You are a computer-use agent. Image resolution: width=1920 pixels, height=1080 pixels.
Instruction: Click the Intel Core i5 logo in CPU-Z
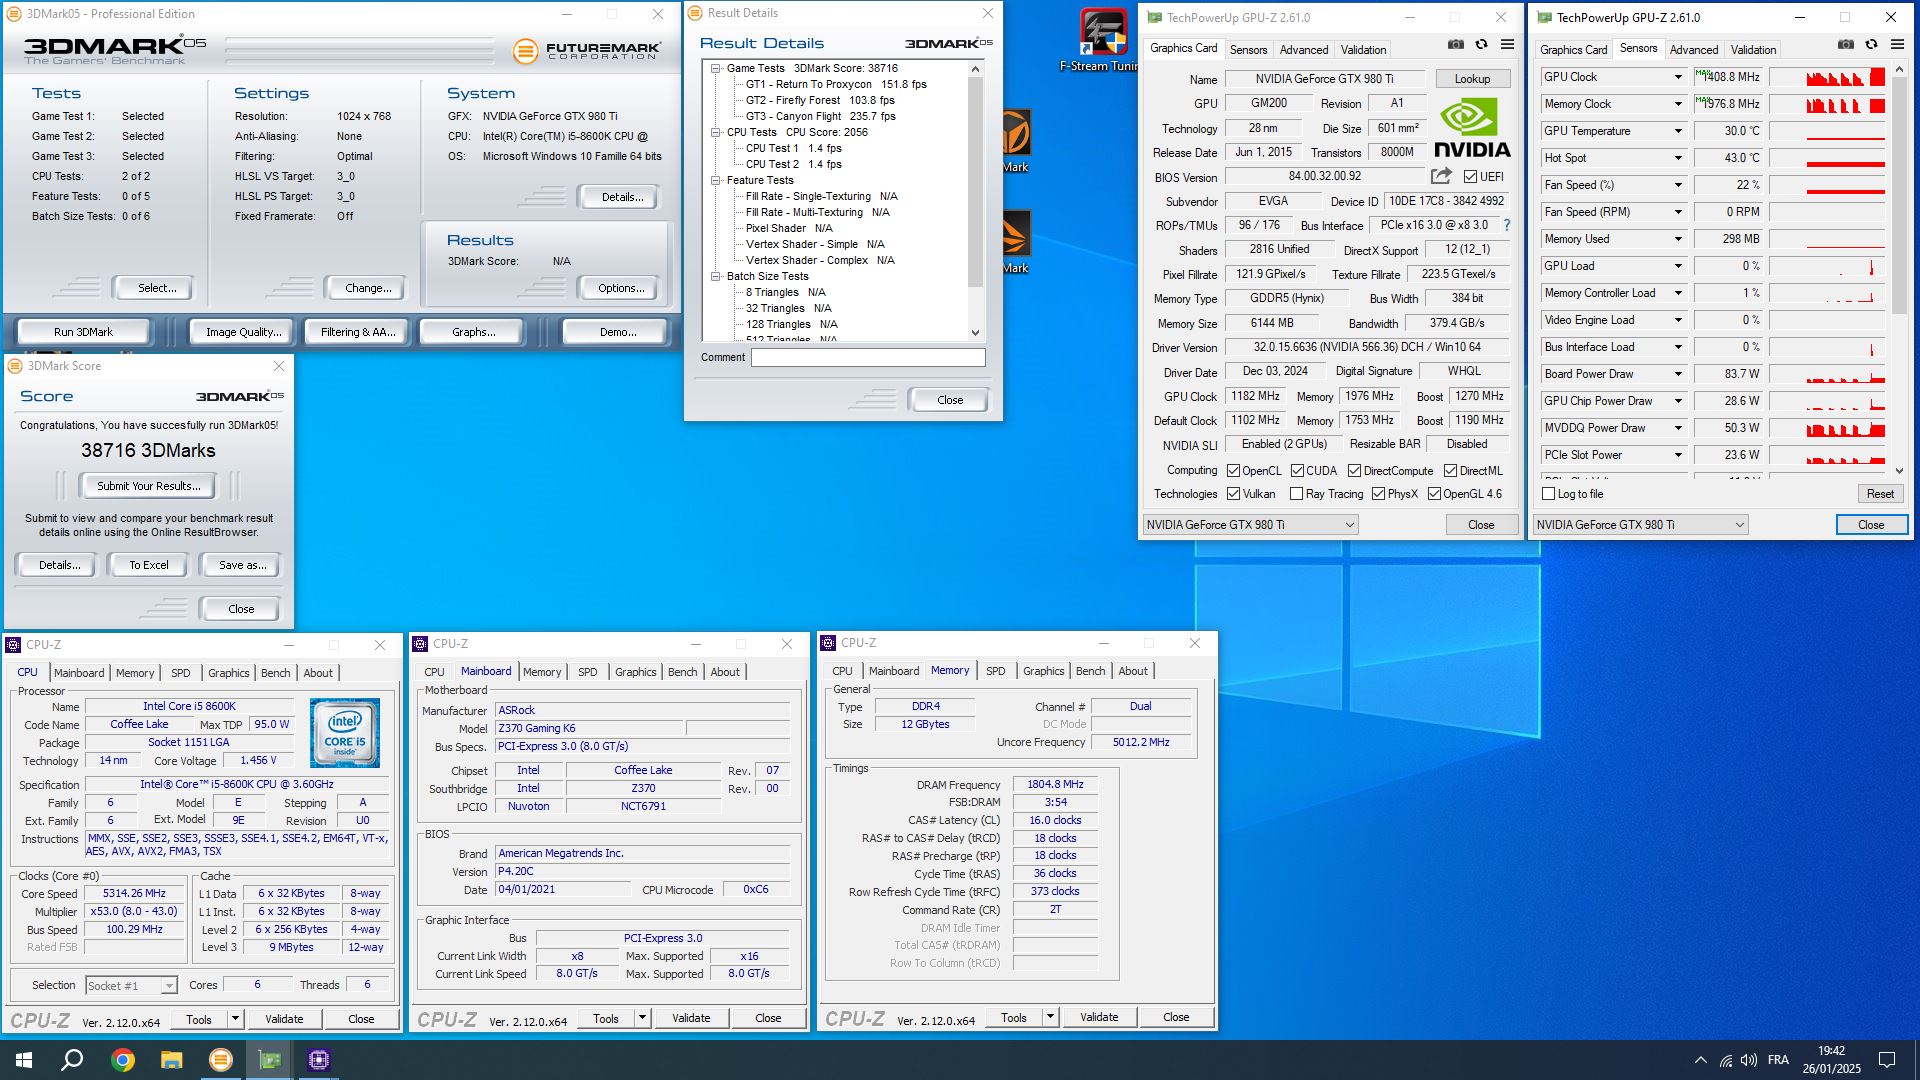pos(345,733)
